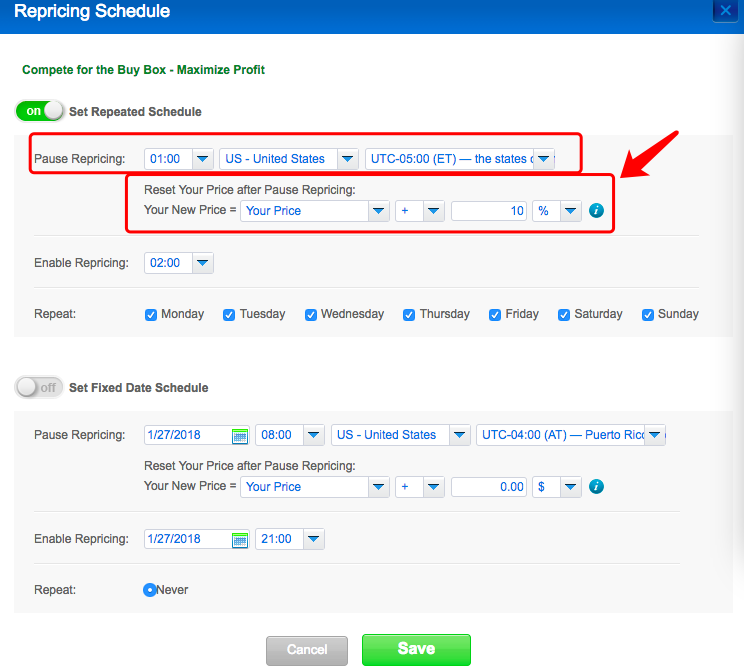Uncheck the Thursday repeat checkbox

coord(409,315)
